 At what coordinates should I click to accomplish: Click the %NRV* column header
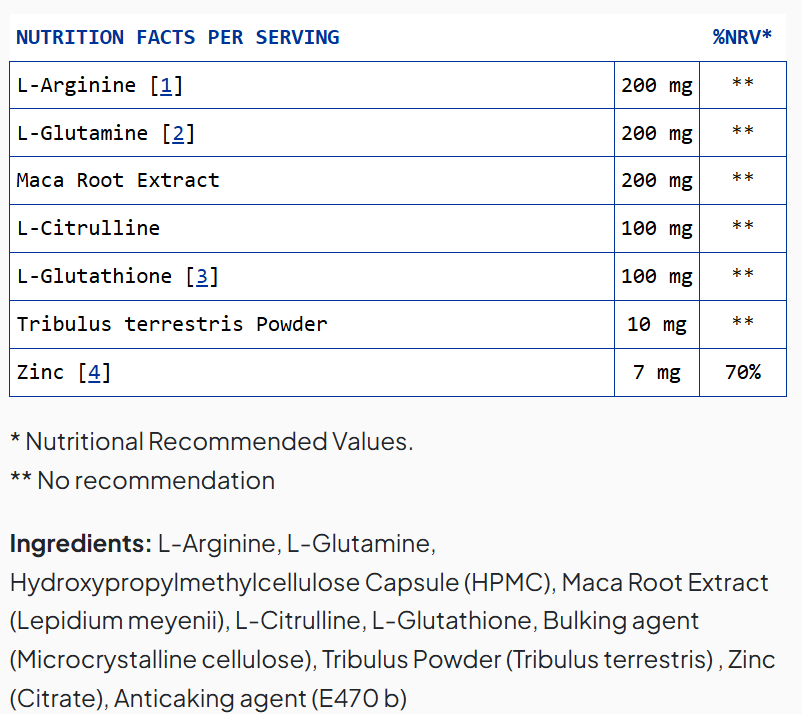pyautogui.click(x=742, y=38)
